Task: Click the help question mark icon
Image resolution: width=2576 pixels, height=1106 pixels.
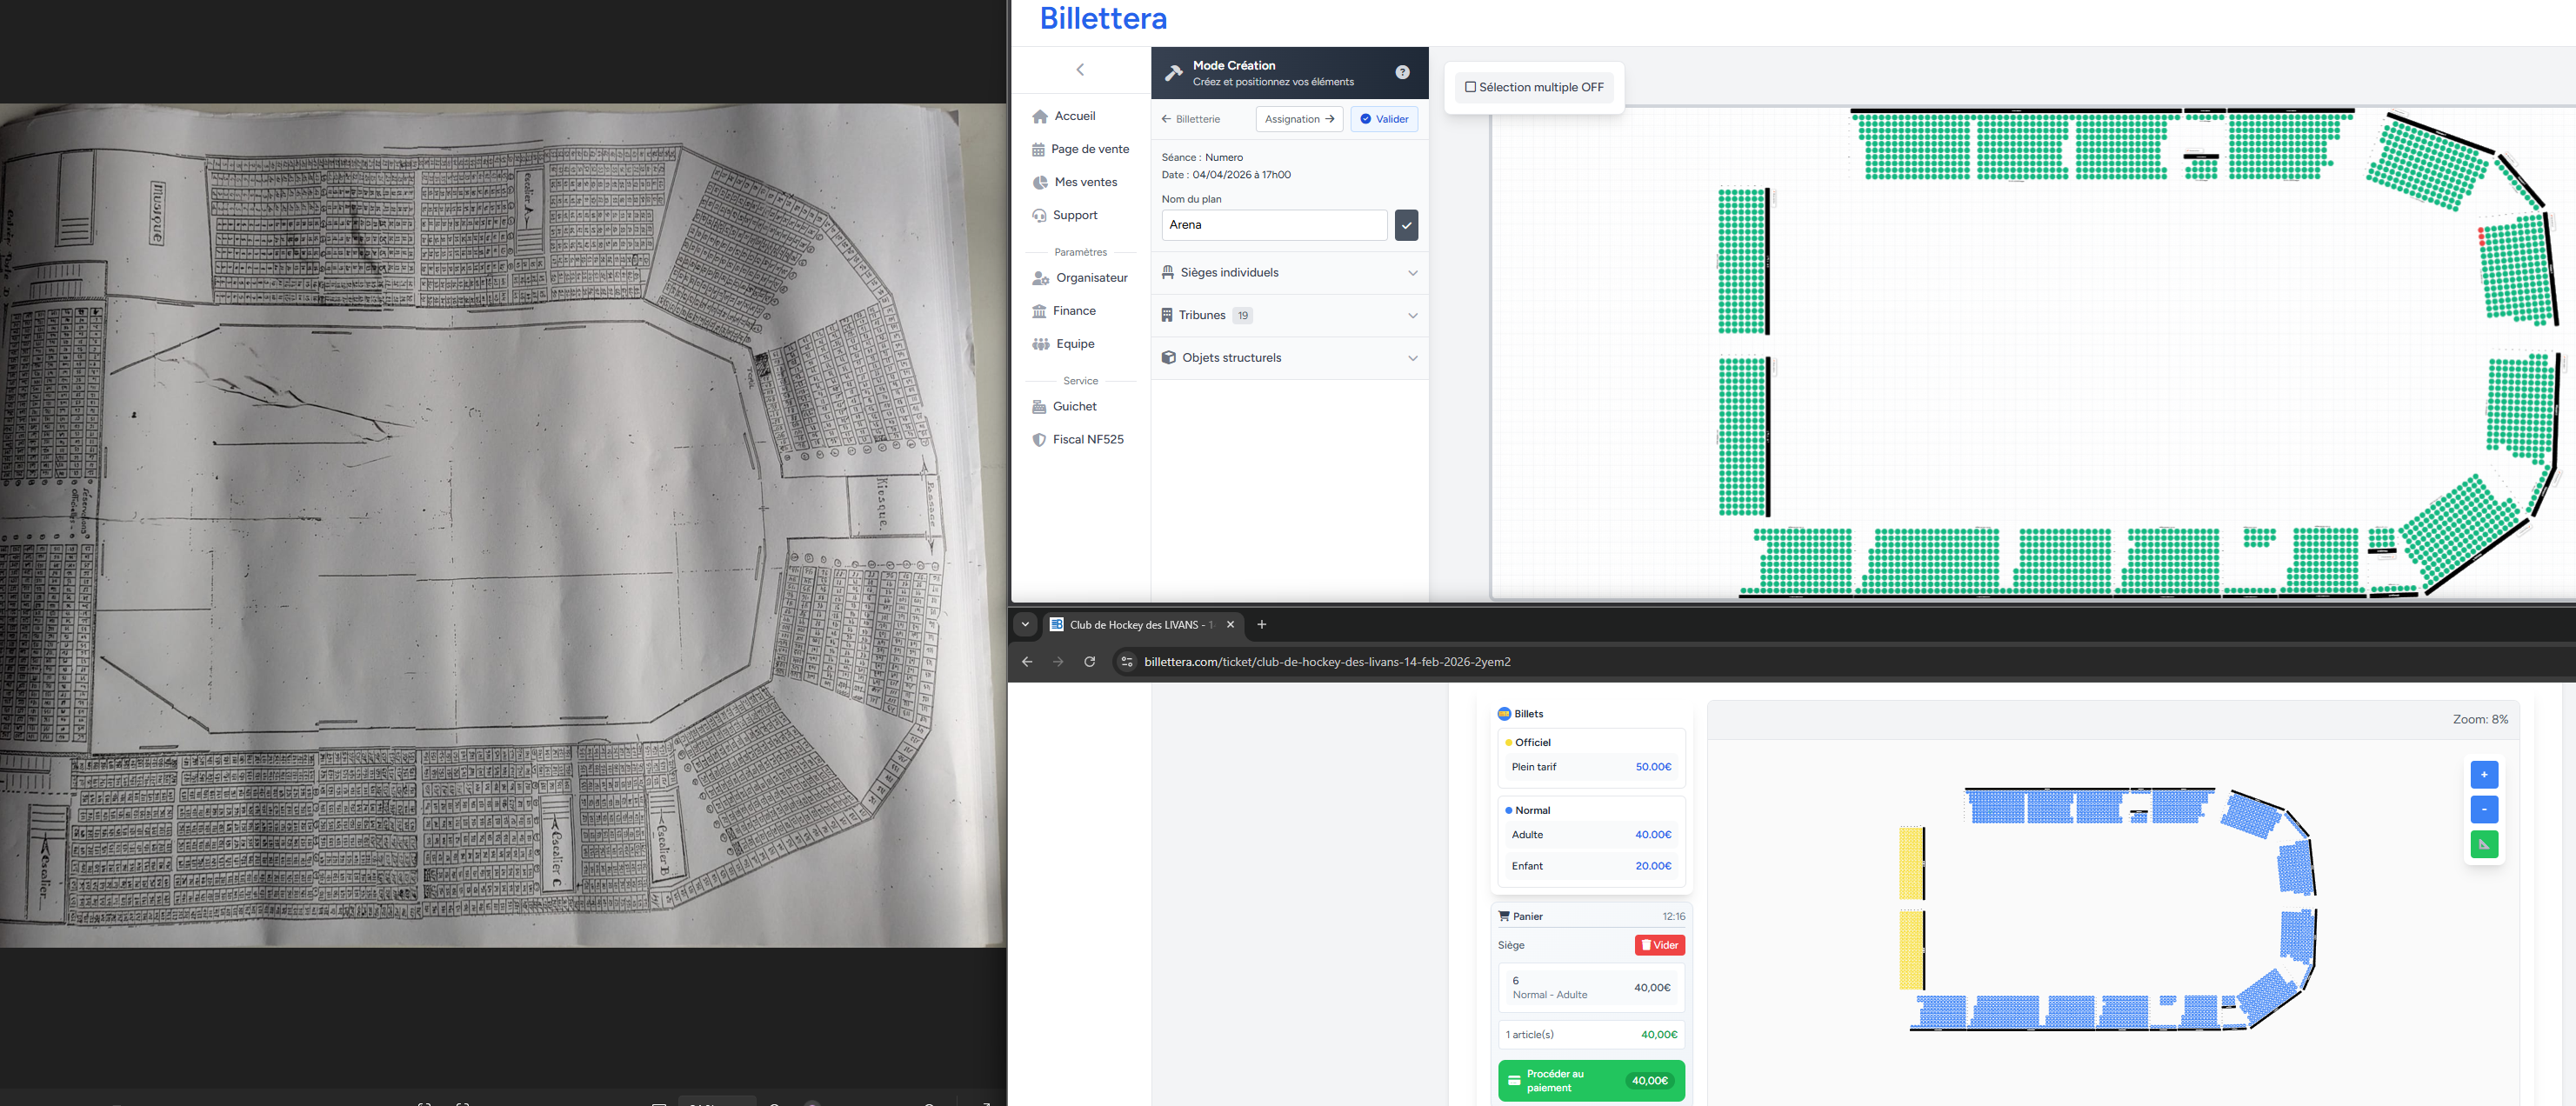Action: click(x=1402, y=72)
